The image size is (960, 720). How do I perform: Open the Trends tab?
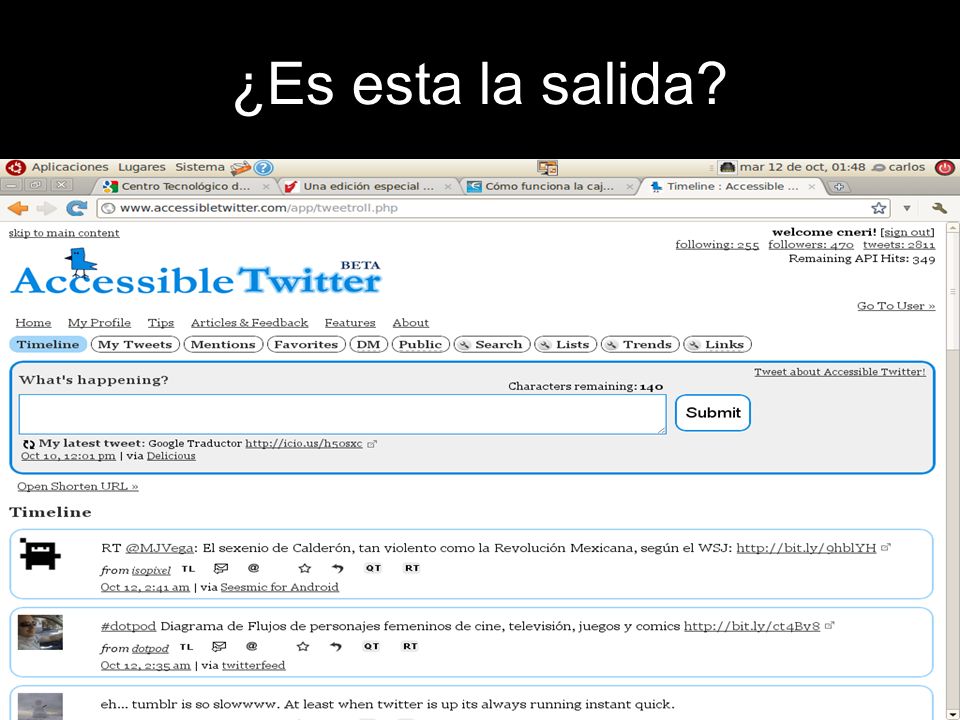(640, 344)
